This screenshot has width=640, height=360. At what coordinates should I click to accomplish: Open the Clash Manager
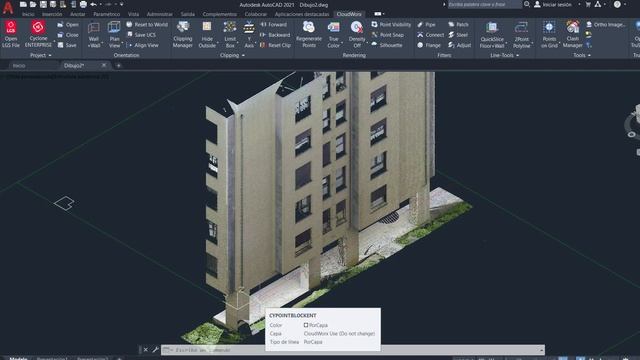pyautogui.click(x=572, y=35)
